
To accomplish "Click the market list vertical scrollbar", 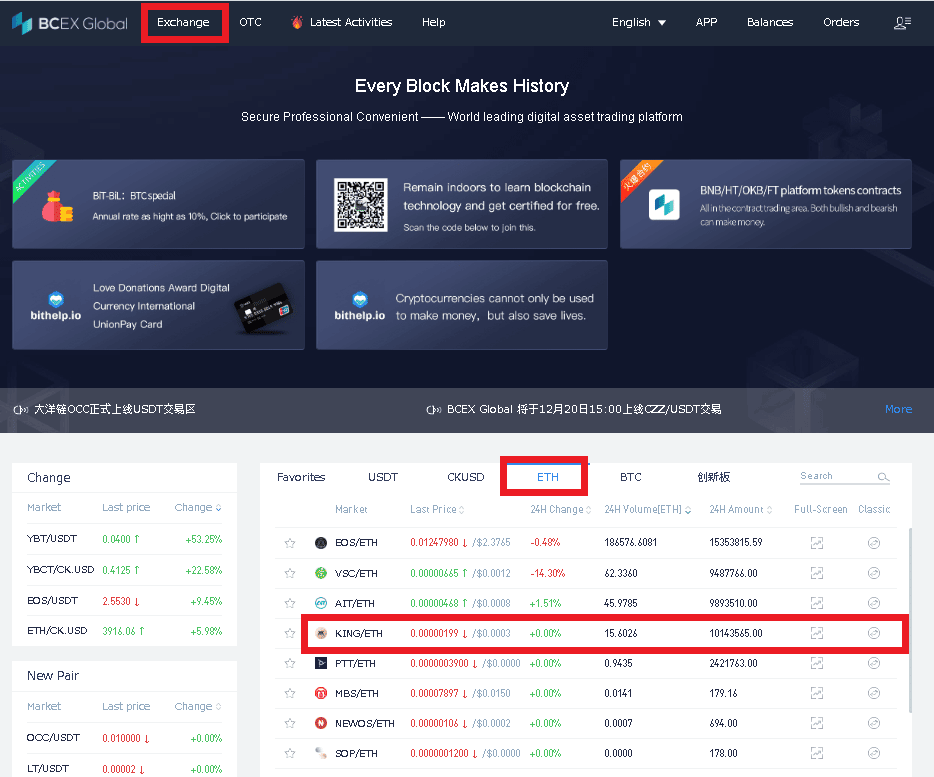I will pyautogui.click(x=910, y=620).
